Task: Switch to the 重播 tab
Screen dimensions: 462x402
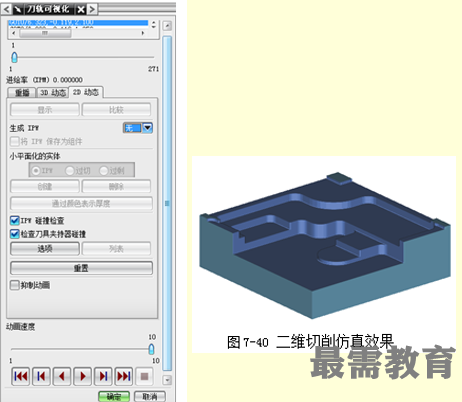Action: point(22,93)
